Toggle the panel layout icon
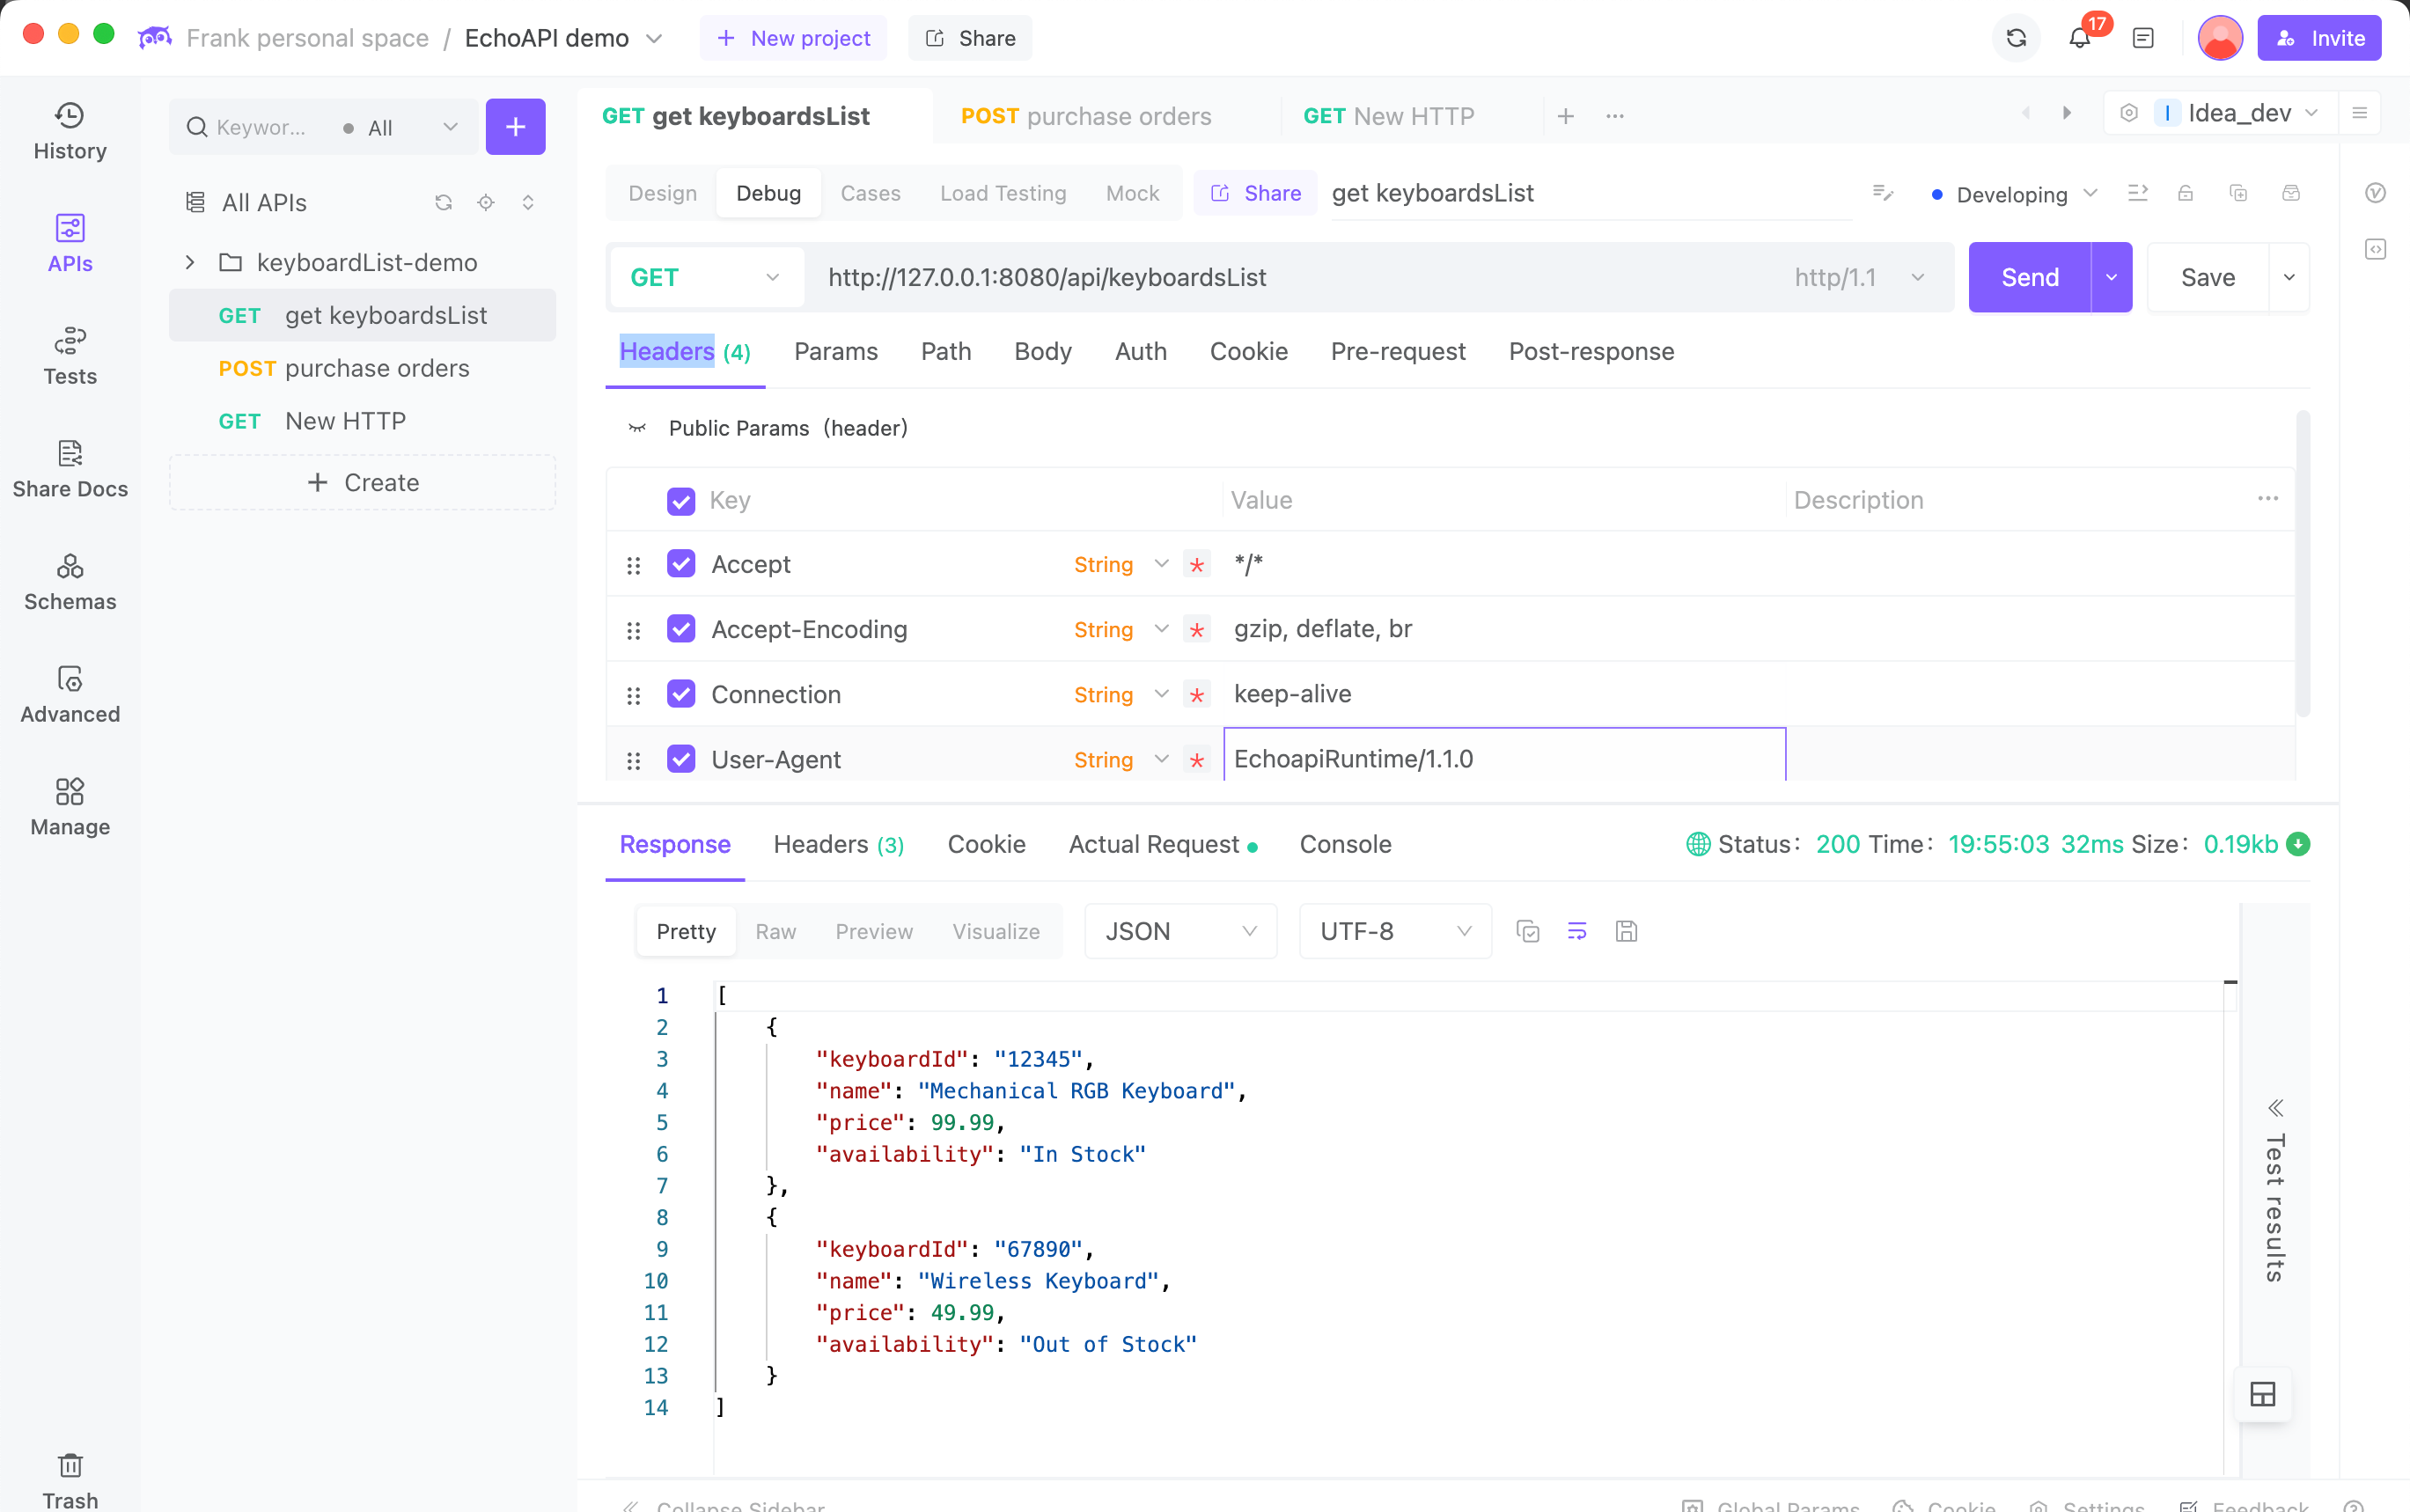The height and width of the screenshot is (1512, 2410). (x=2262, y=1393)
